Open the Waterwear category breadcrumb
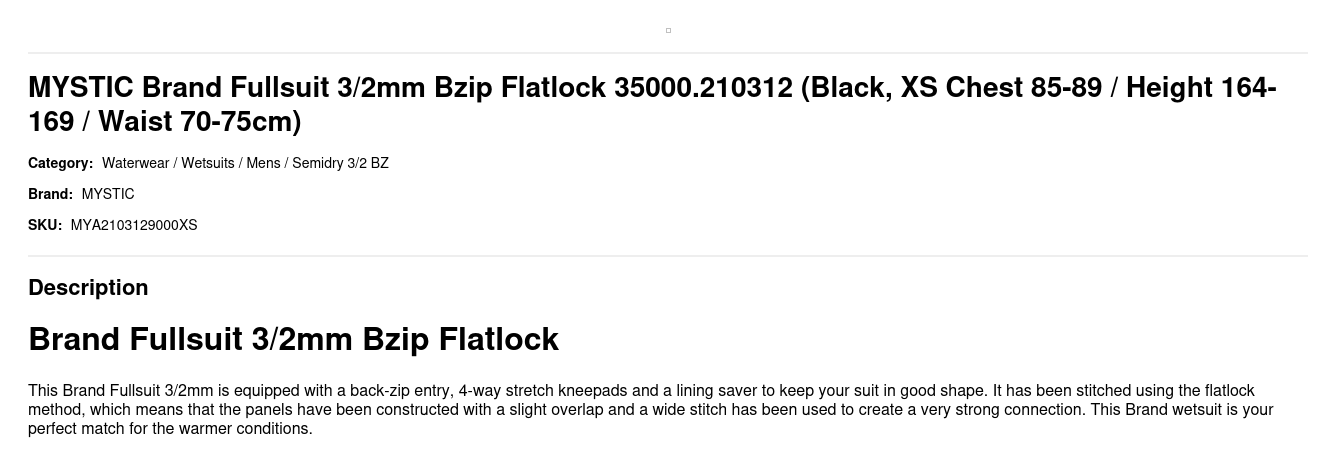1328x468 pixels. tap(135, 163)
